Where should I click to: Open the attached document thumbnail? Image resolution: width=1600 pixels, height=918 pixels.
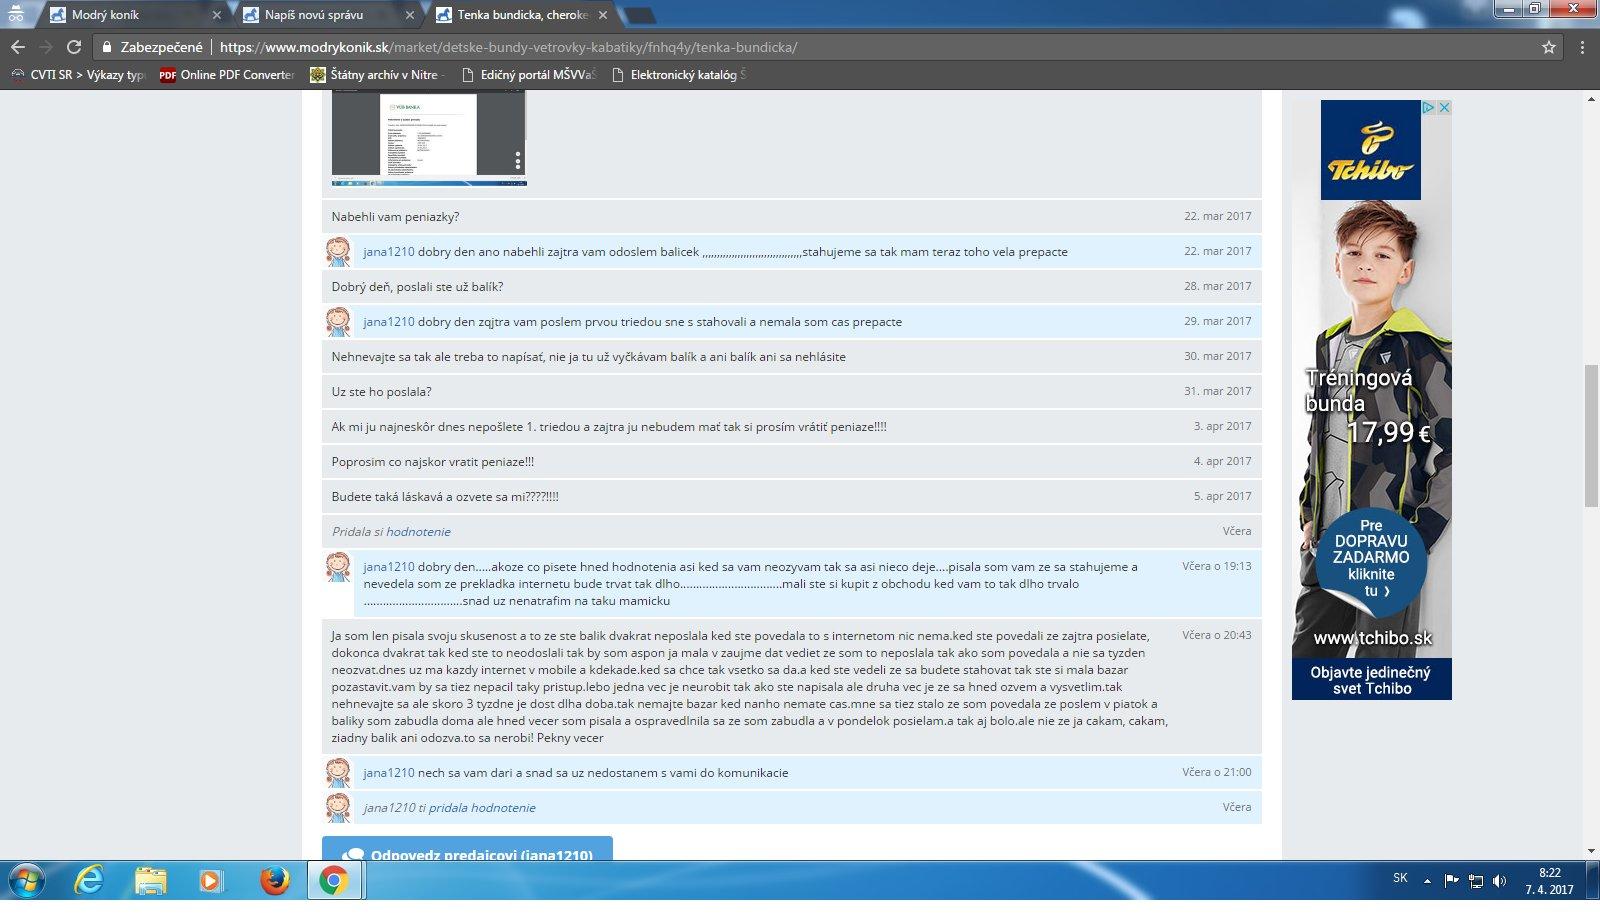[428, 137]
